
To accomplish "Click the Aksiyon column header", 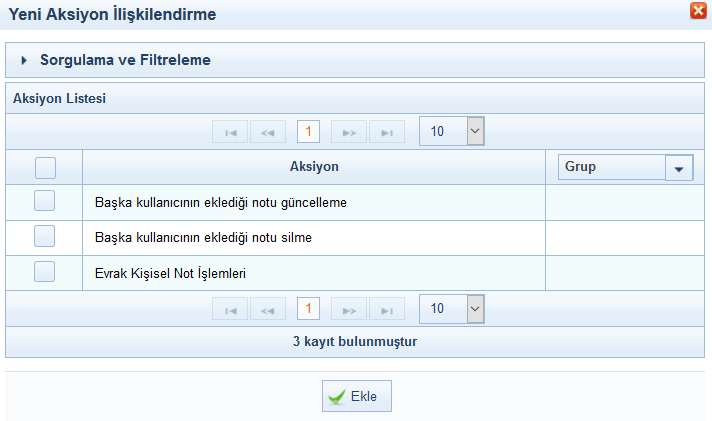I will (x=314, y=167).
